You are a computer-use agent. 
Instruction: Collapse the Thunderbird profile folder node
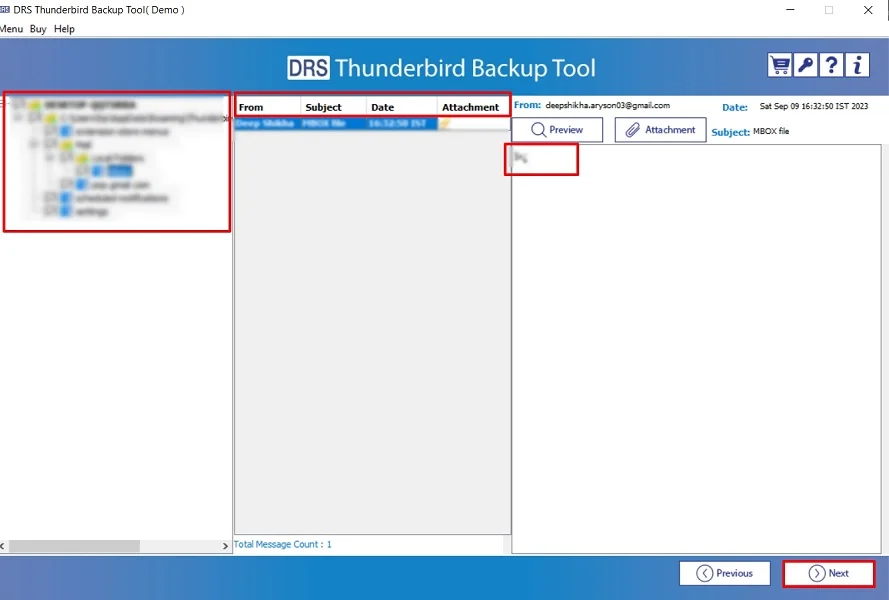(18, 116)
